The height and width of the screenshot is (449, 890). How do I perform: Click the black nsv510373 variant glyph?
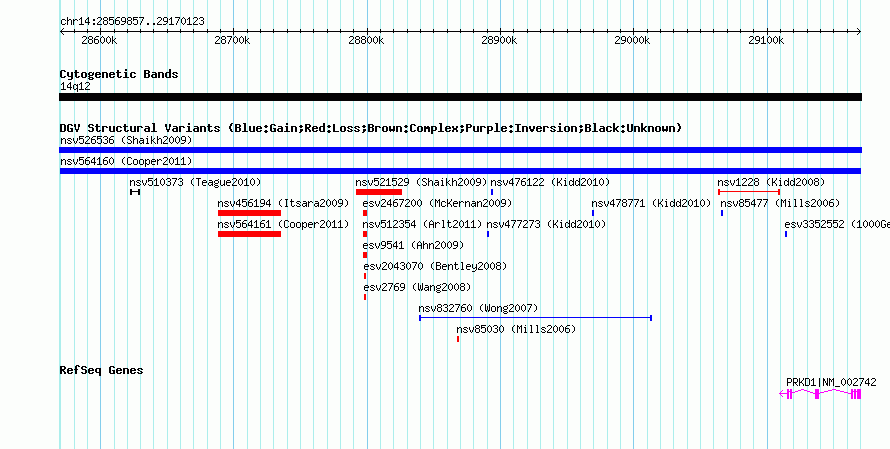pos(135,192)
